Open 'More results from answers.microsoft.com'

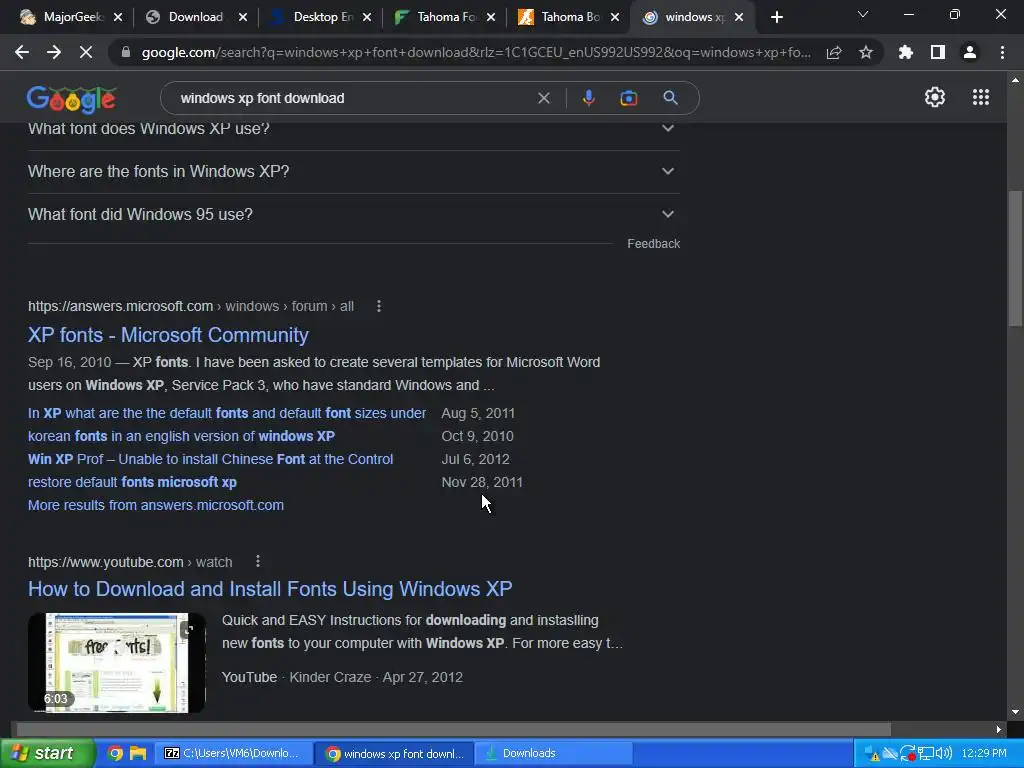click(155, 505)
